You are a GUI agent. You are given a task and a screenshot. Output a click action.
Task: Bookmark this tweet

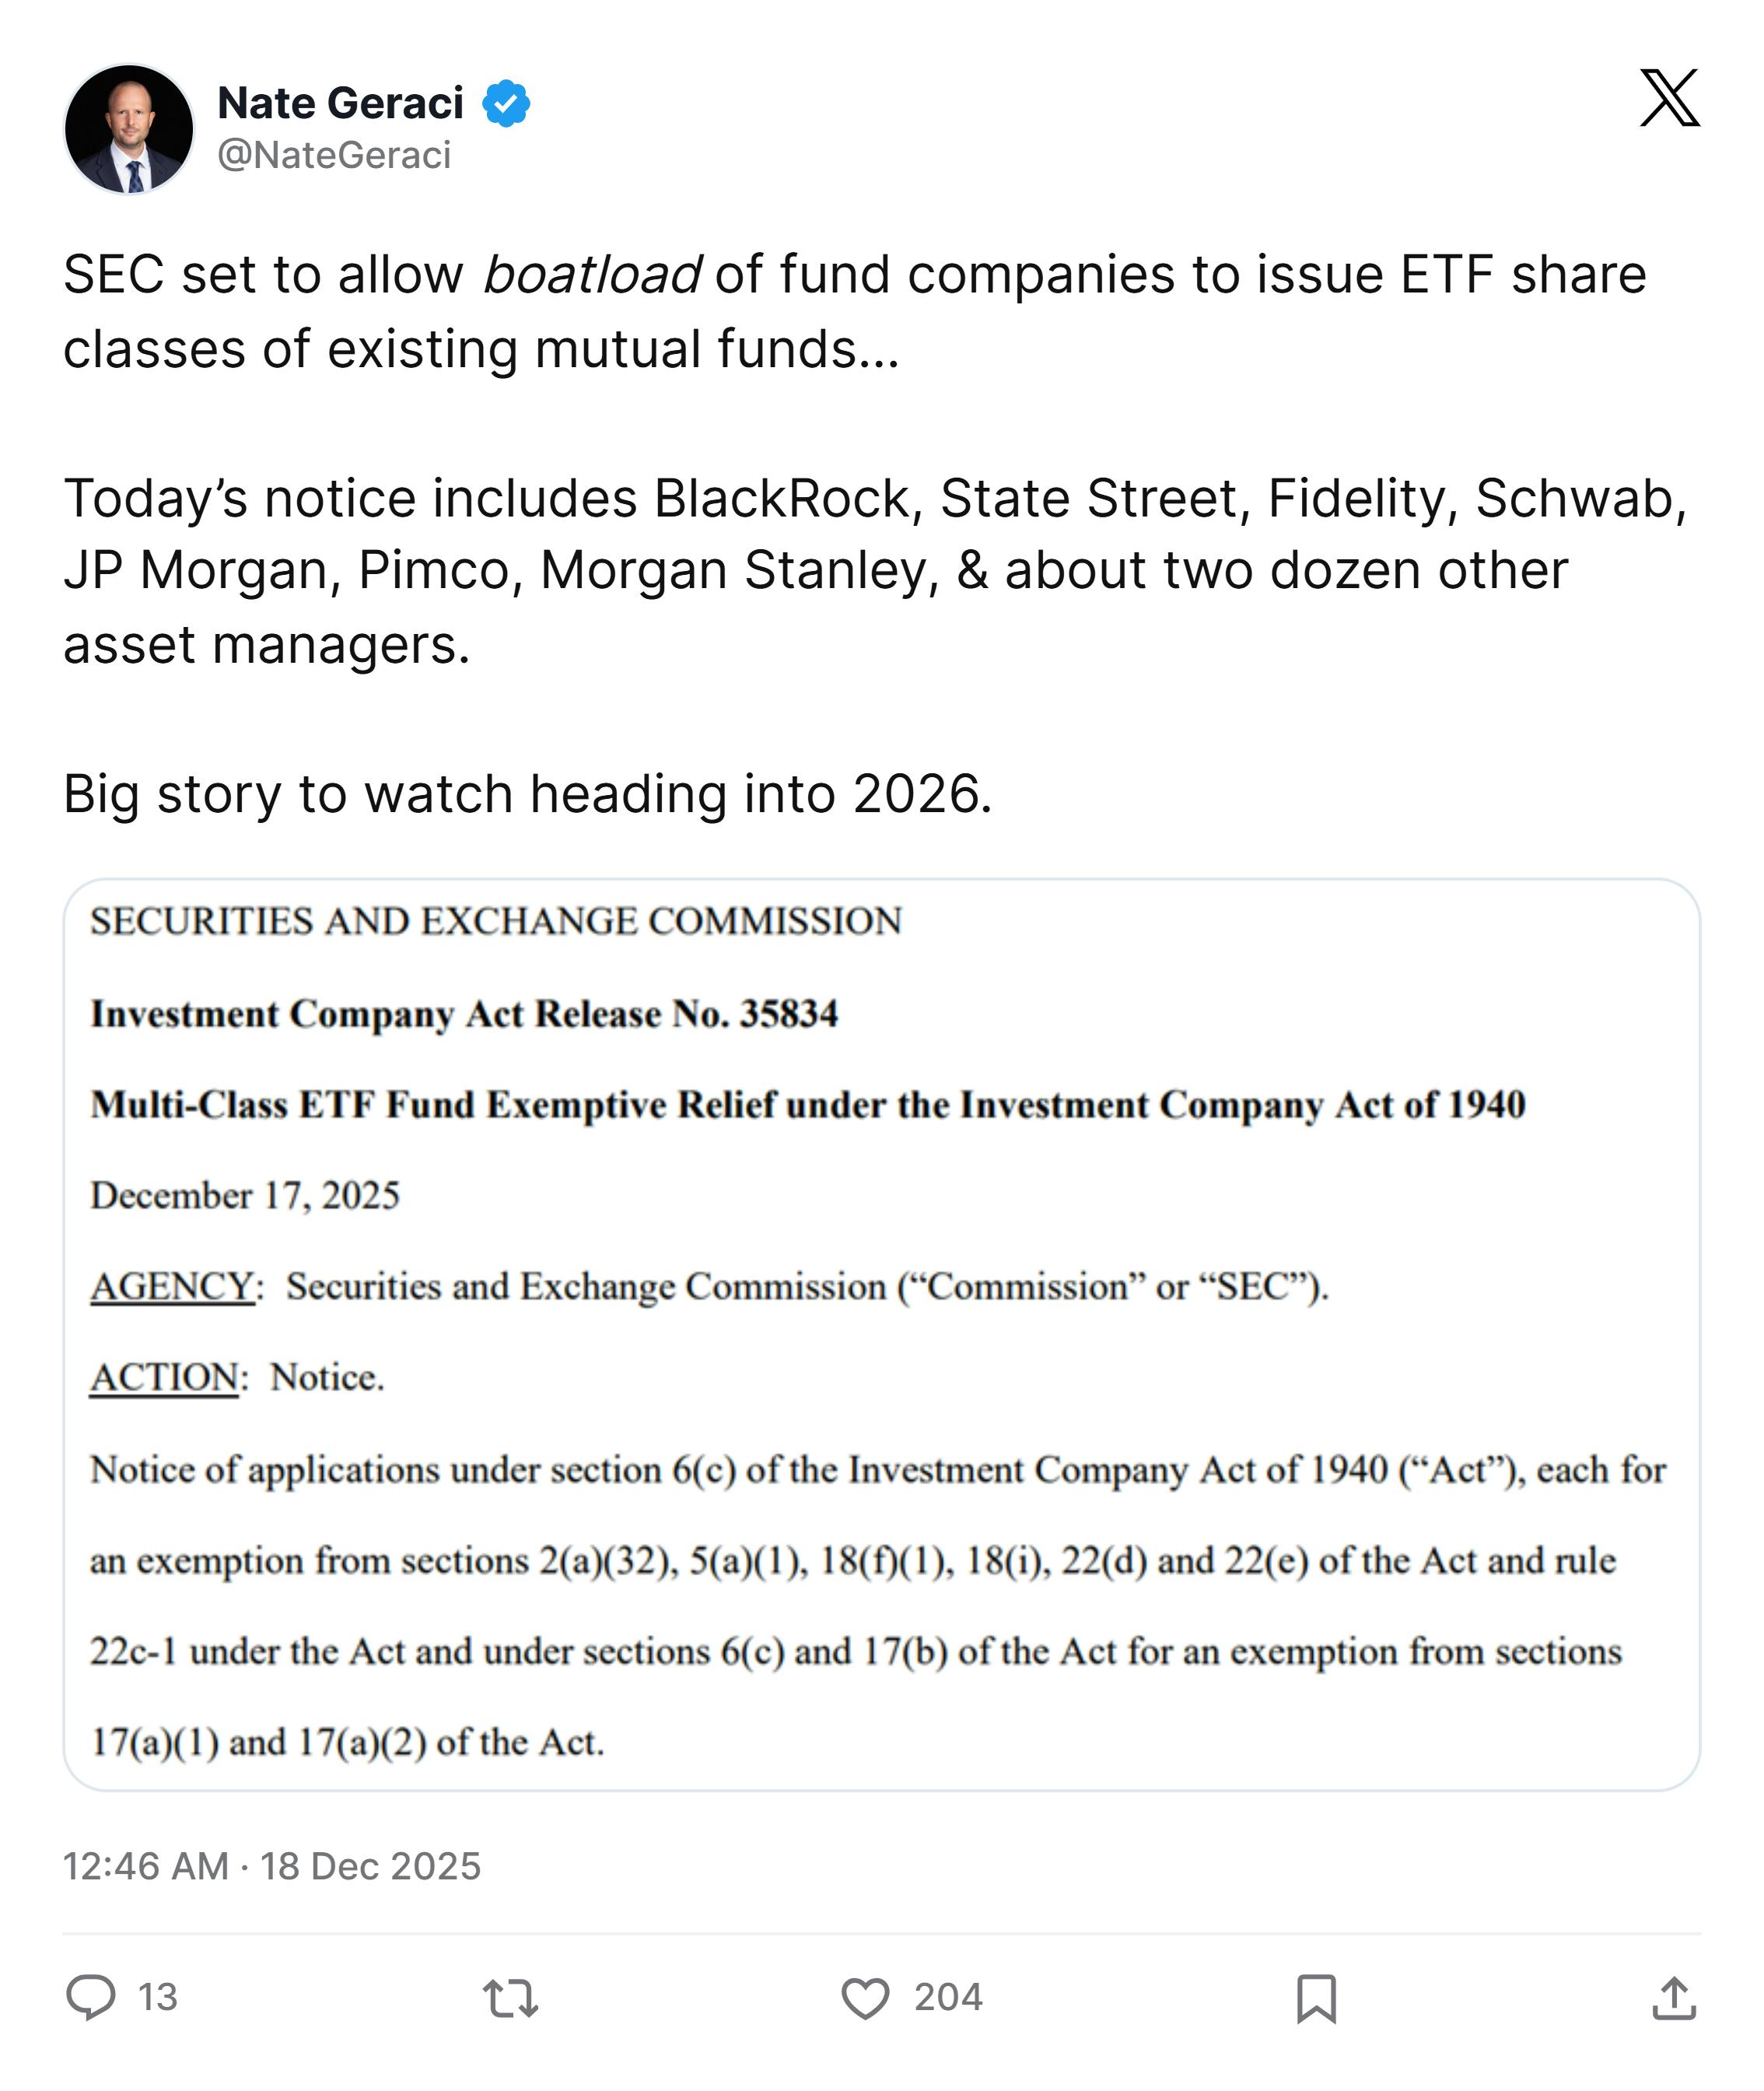tap(1316, 1998)
